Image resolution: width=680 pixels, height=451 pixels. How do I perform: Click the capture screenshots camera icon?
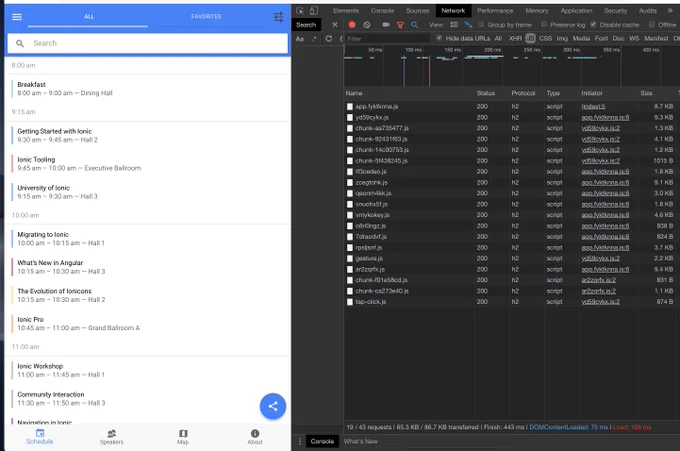pyautogui.click(x=386, y=25)
